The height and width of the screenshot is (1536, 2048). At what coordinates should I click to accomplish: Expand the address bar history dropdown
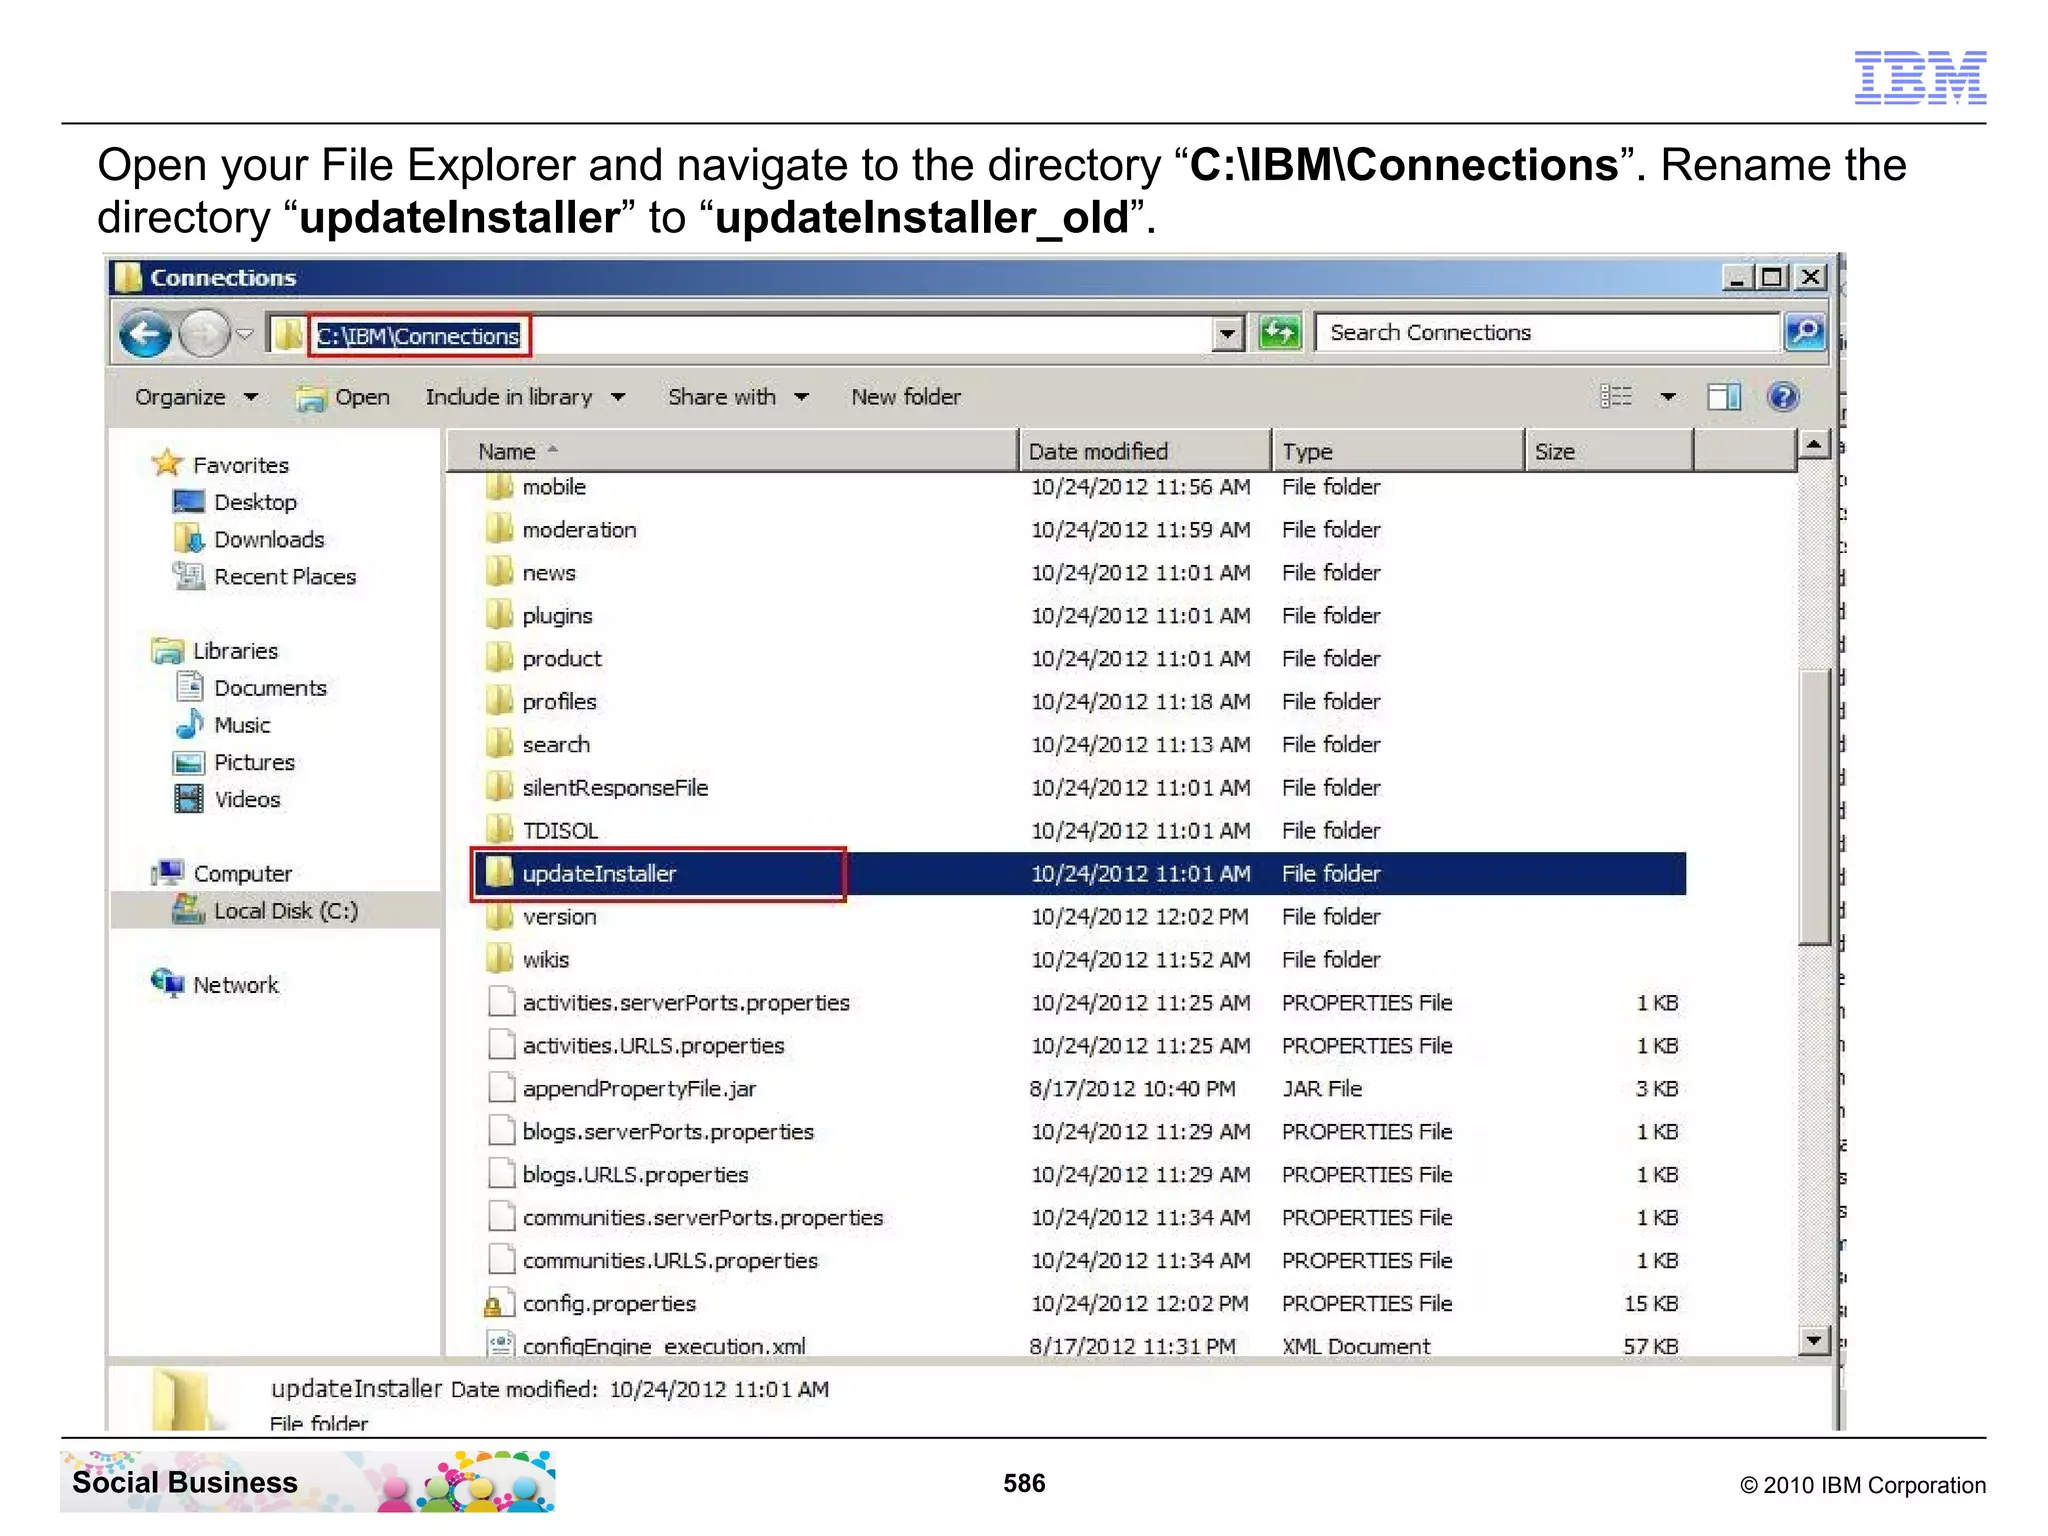(1228, 334)
